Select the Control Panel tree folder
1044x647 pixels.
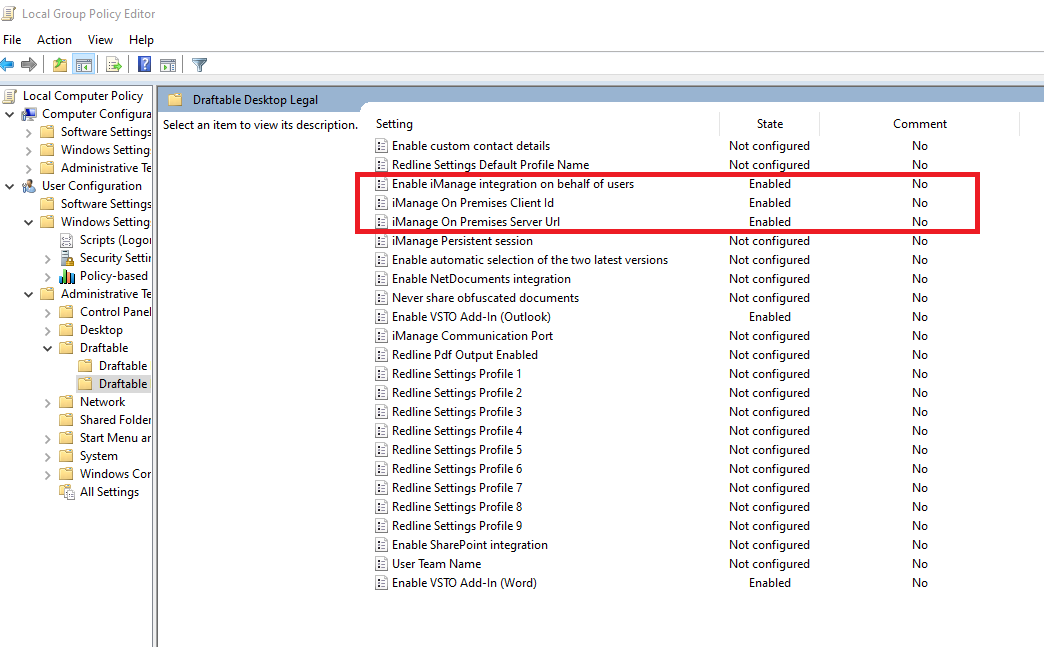coord(115,312)
